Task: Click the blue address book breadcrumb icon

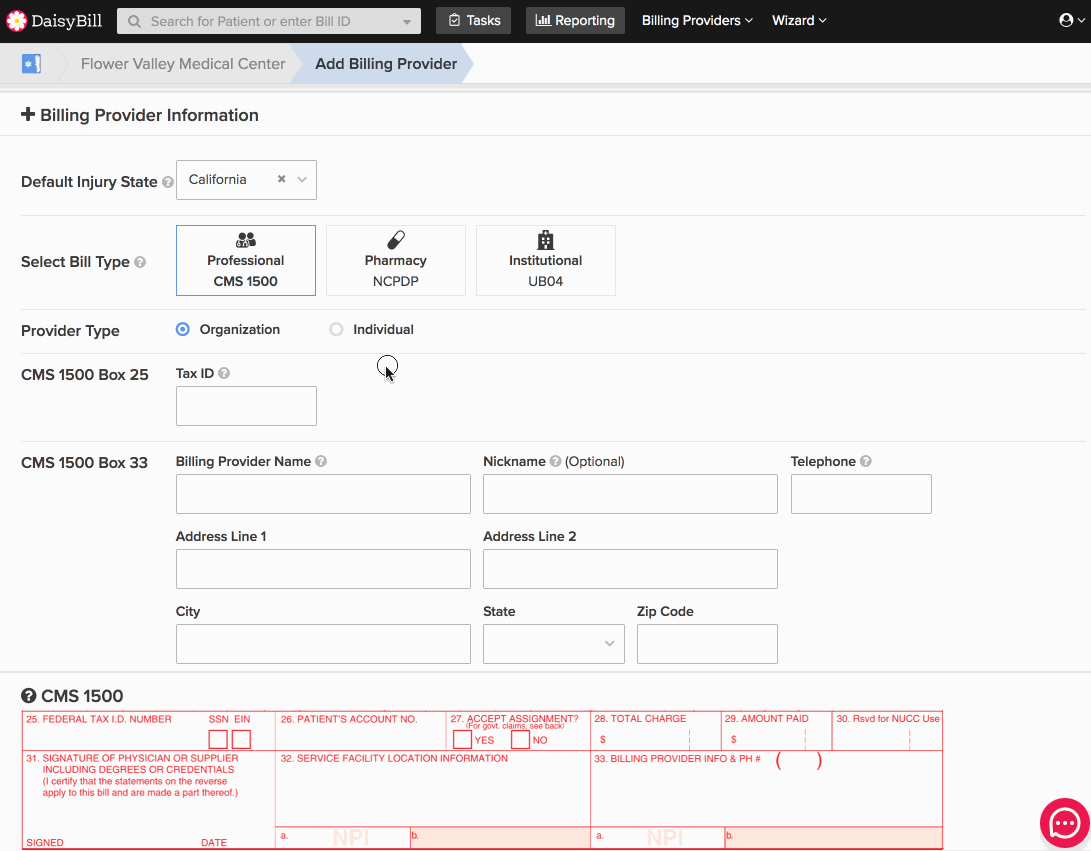Action: coord(31,64)
